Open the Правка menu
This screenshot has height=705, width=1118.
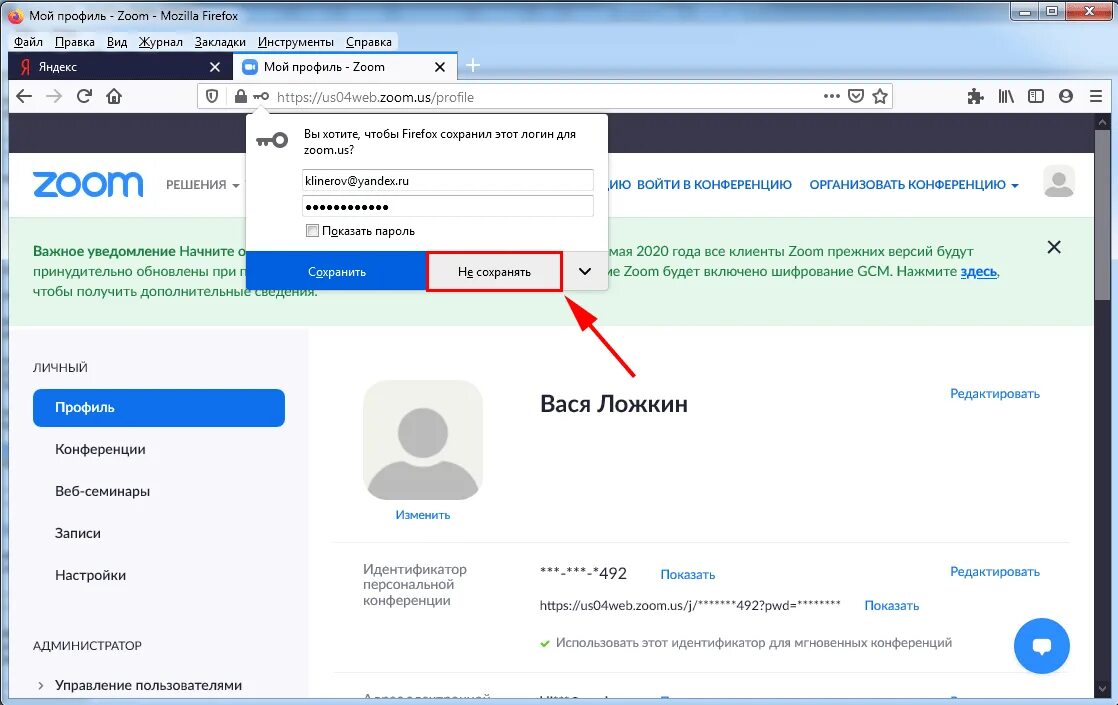coord(75,41)
